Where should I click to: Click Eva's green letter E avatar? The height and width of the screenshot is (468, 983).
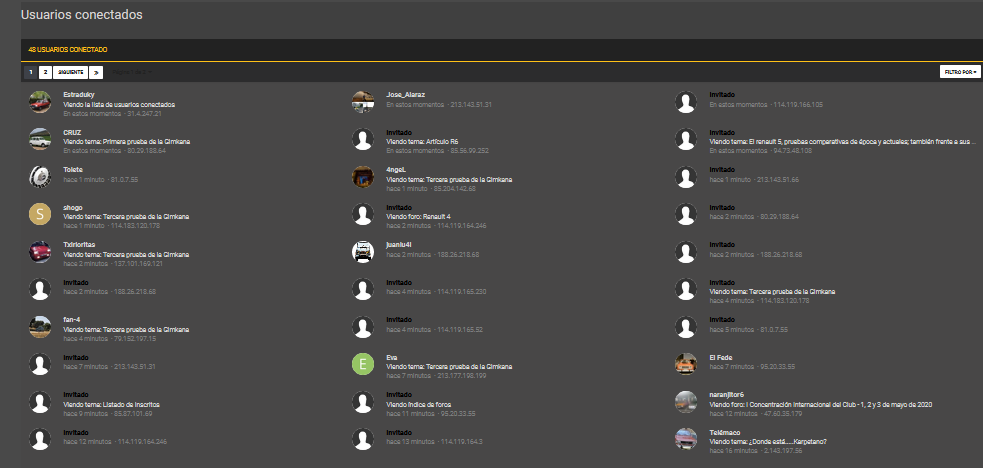(x=363, y=364)
